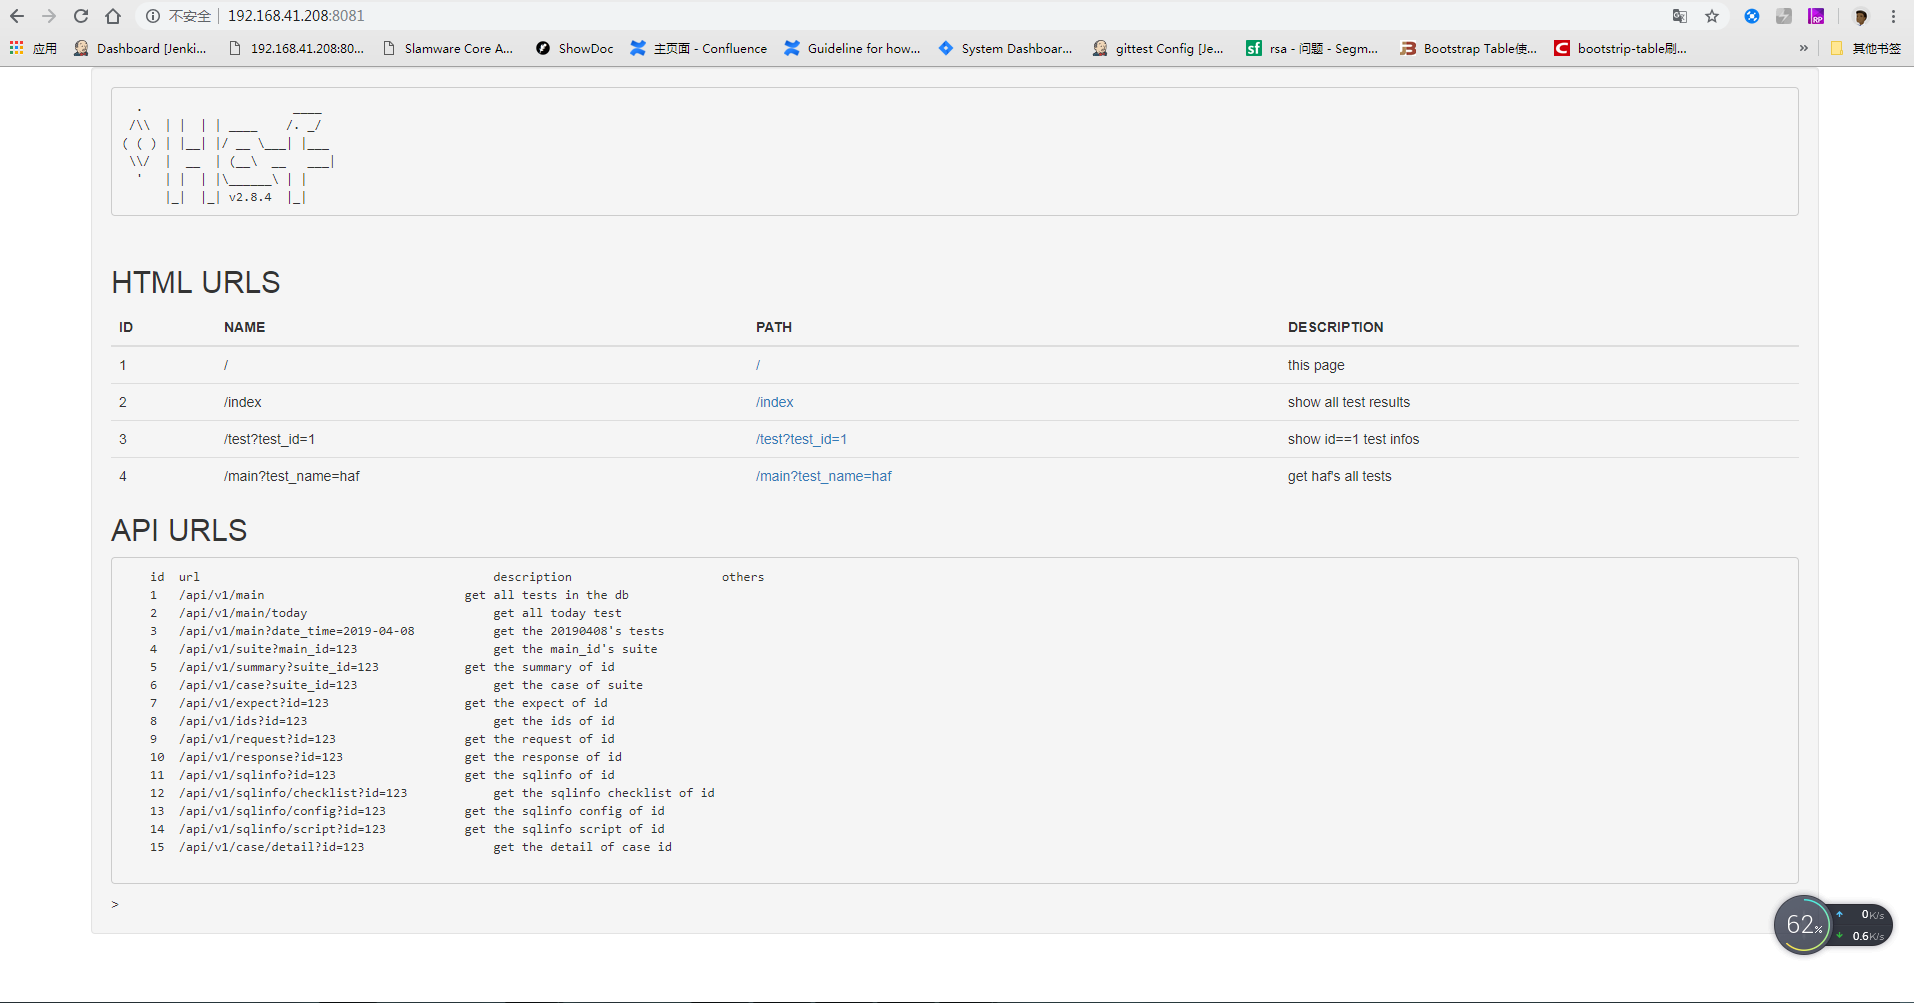Open the apps grid bookmark
The height and width of the screenshot is (1003, 1914).
click(33, 48)
